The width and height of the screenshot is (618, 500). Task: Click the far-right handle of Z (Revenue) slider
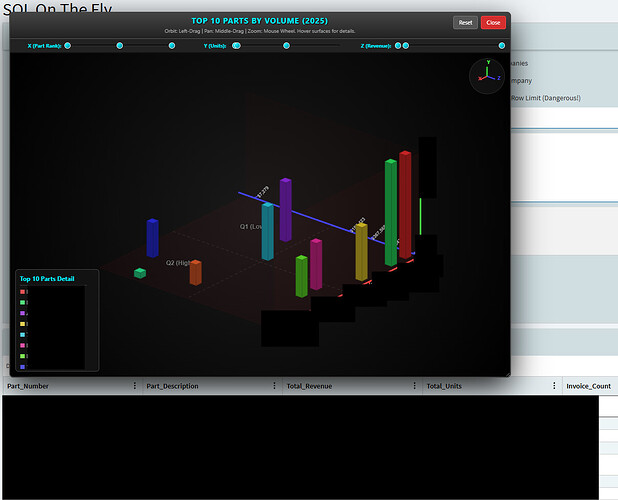501,46
